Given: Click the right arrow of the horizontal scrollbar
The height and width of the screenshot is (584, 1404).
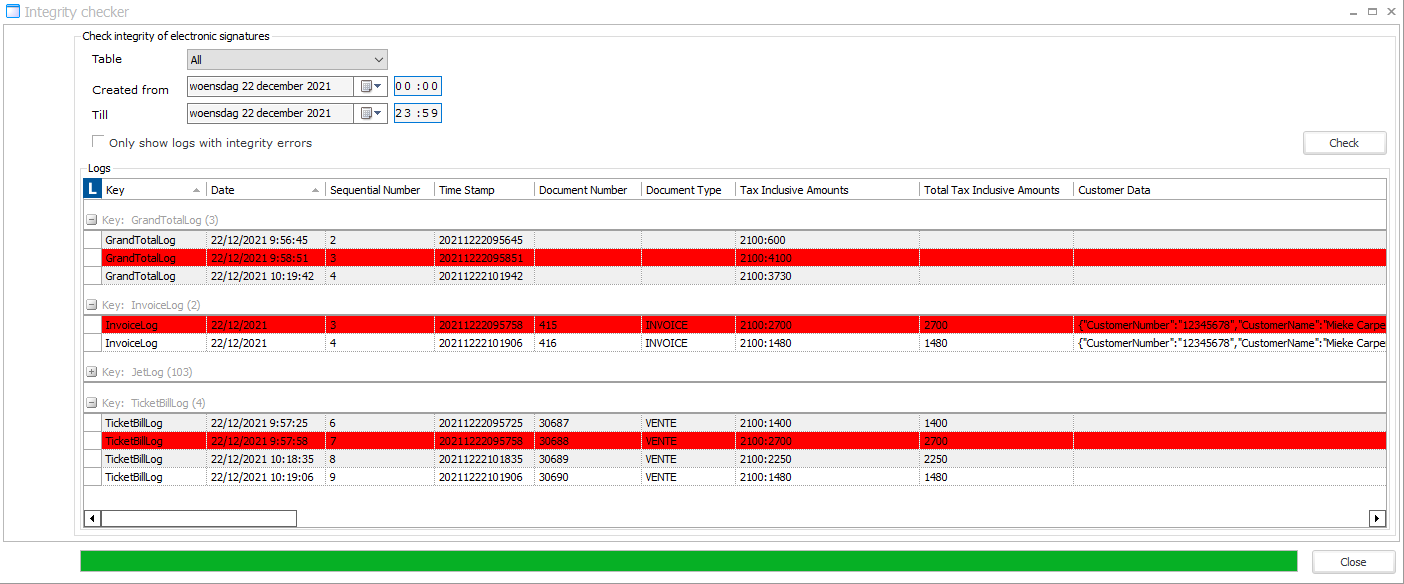Looking at the screenshot, I should 1377,518.
